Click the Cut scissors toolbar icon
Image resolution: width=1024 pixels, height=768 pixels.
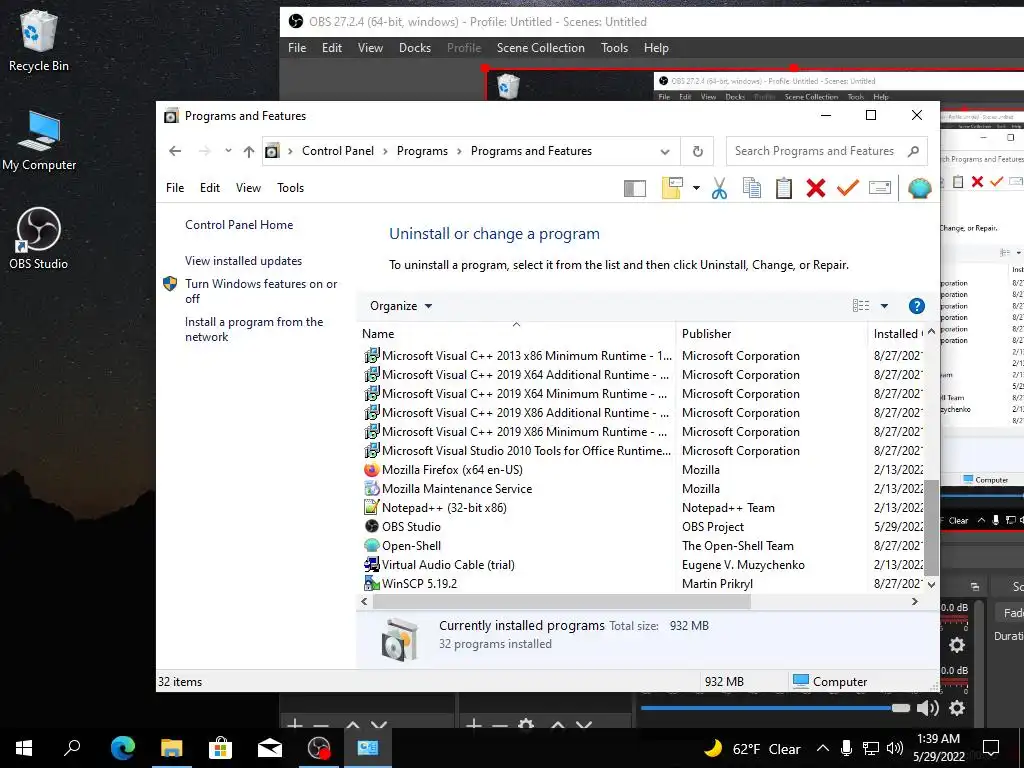click(719, 188)
